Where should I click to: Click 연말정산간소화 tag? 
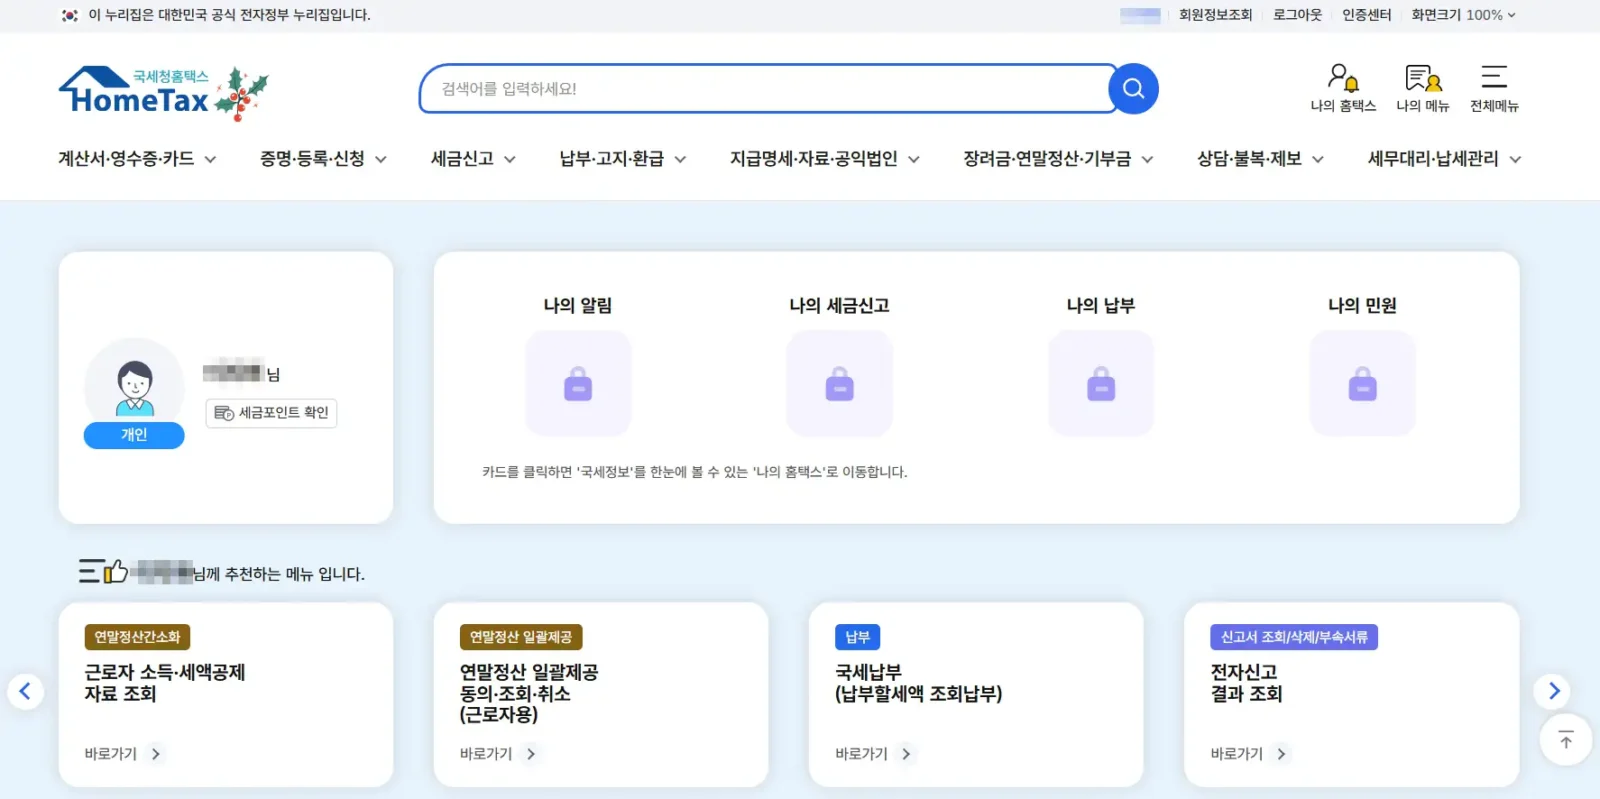coord(137,637)
